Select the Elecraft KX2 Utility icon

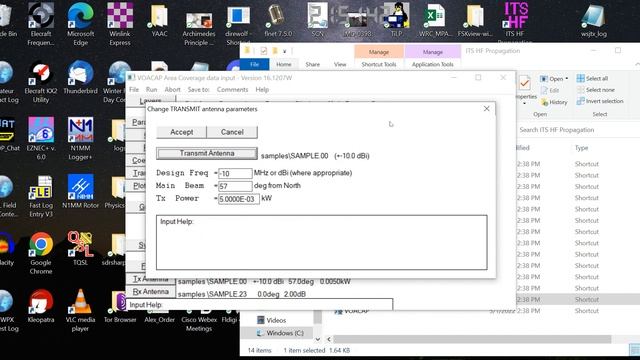41,82
